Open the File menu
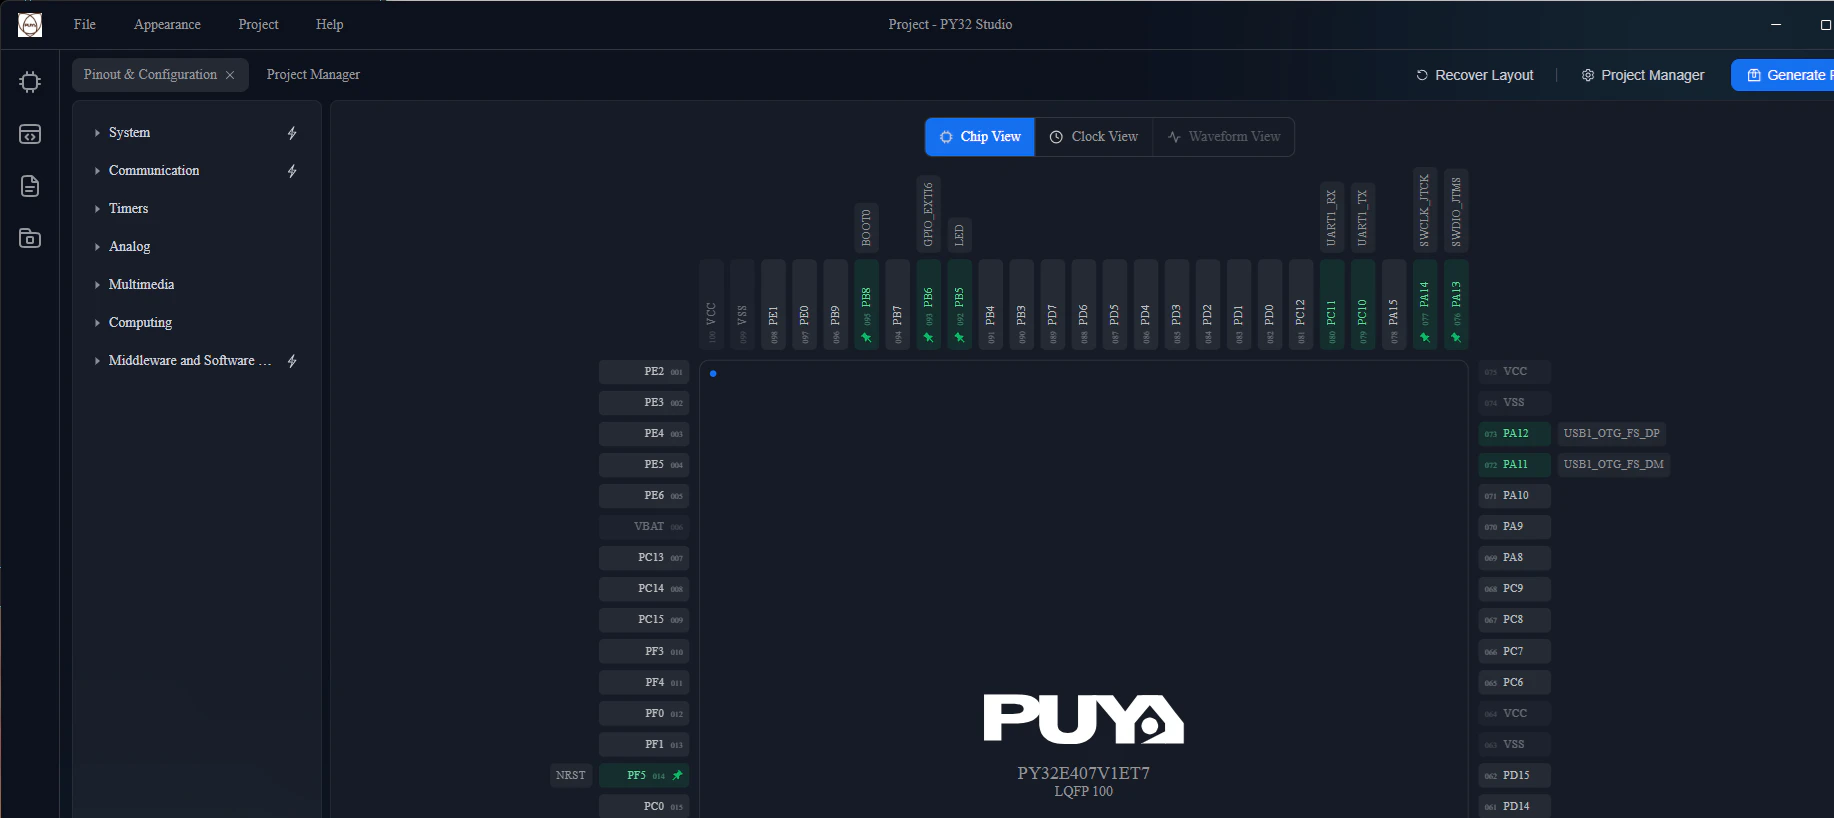This screenshot has height=818, width=1834. pyautogui.click(x=85, y=25)
